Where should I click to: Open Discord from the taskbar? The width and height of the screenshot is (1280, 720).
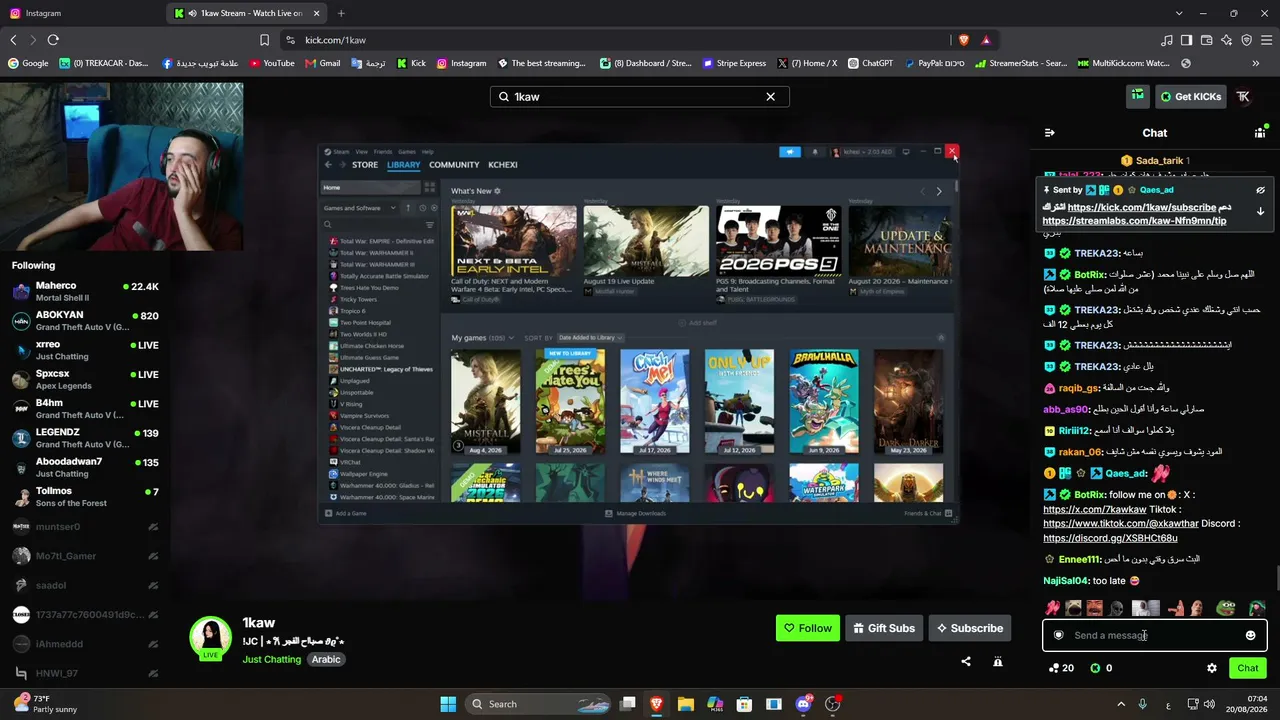click(803, 704)
